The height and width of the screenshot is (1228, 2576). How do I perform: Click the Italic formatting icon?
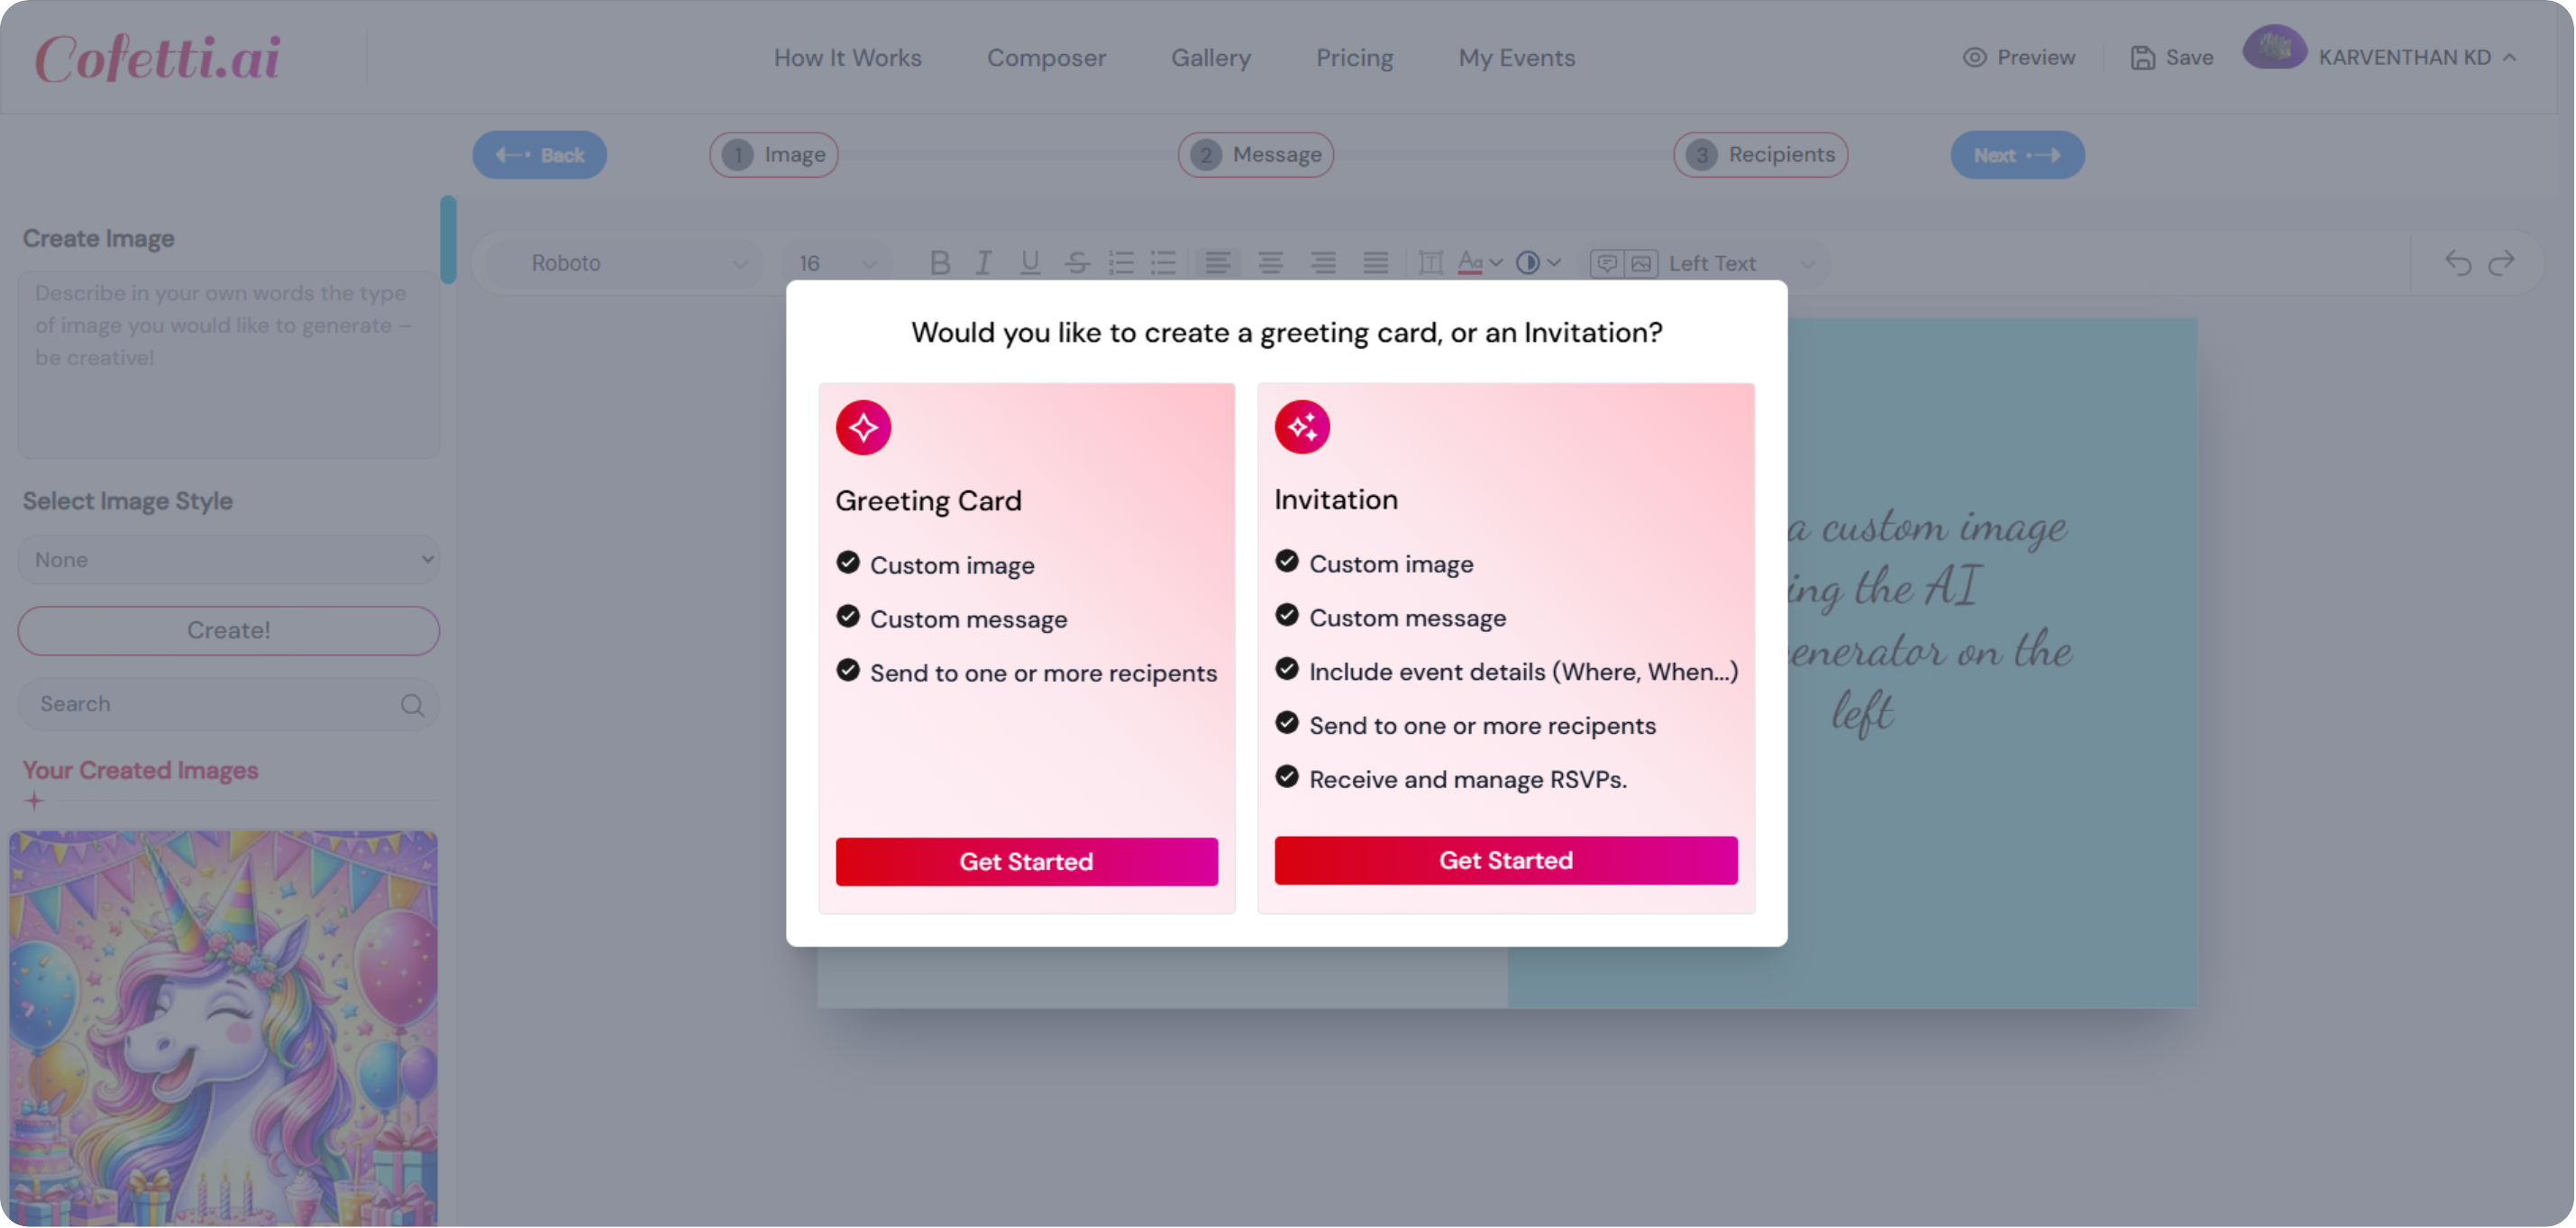982,261
